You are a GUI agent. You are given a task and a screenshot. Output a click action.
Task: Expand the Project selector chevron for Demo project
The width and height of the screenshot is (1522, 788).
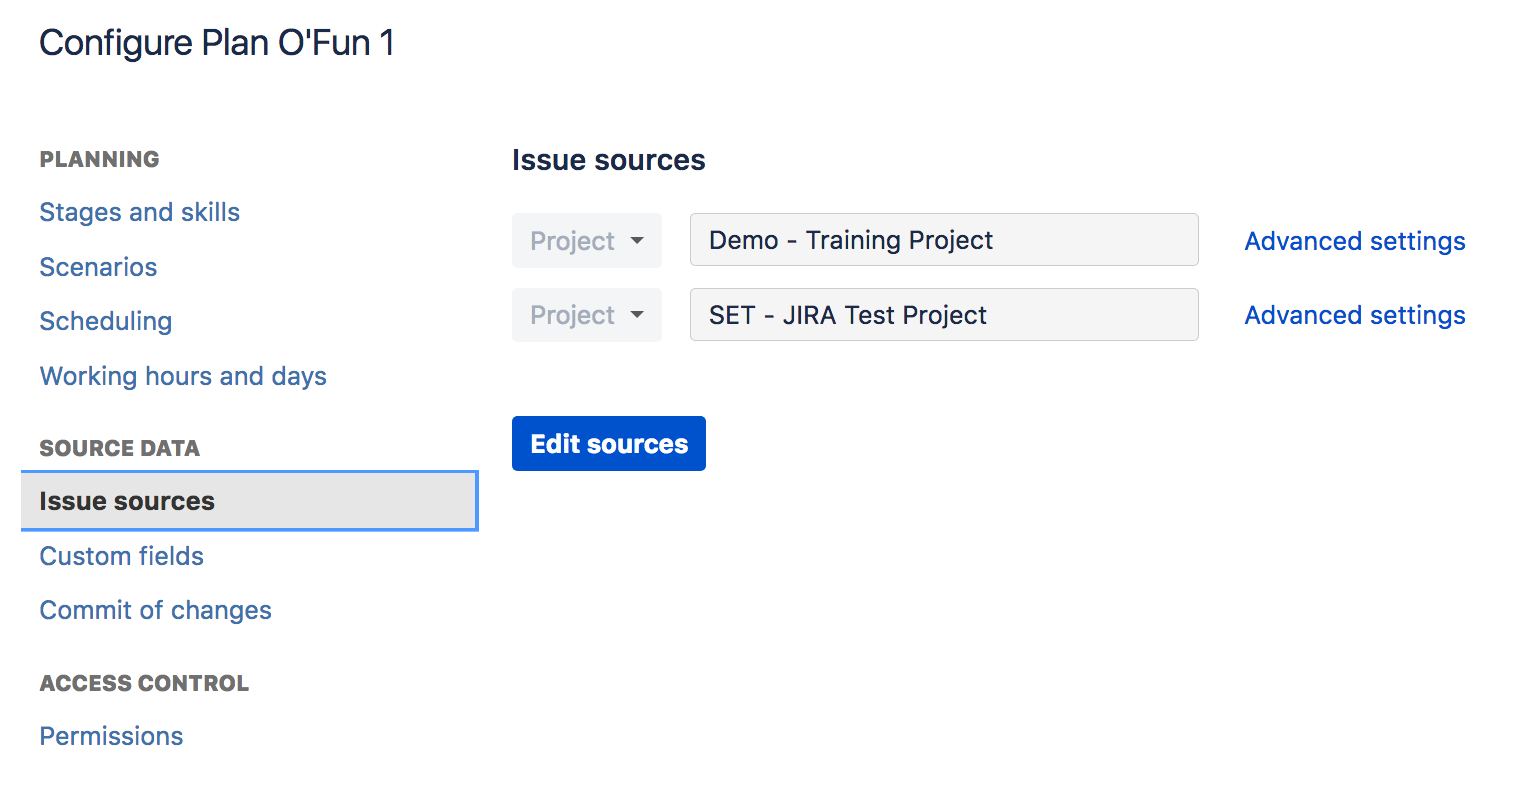pyautogui.click(x=637, y=240)
